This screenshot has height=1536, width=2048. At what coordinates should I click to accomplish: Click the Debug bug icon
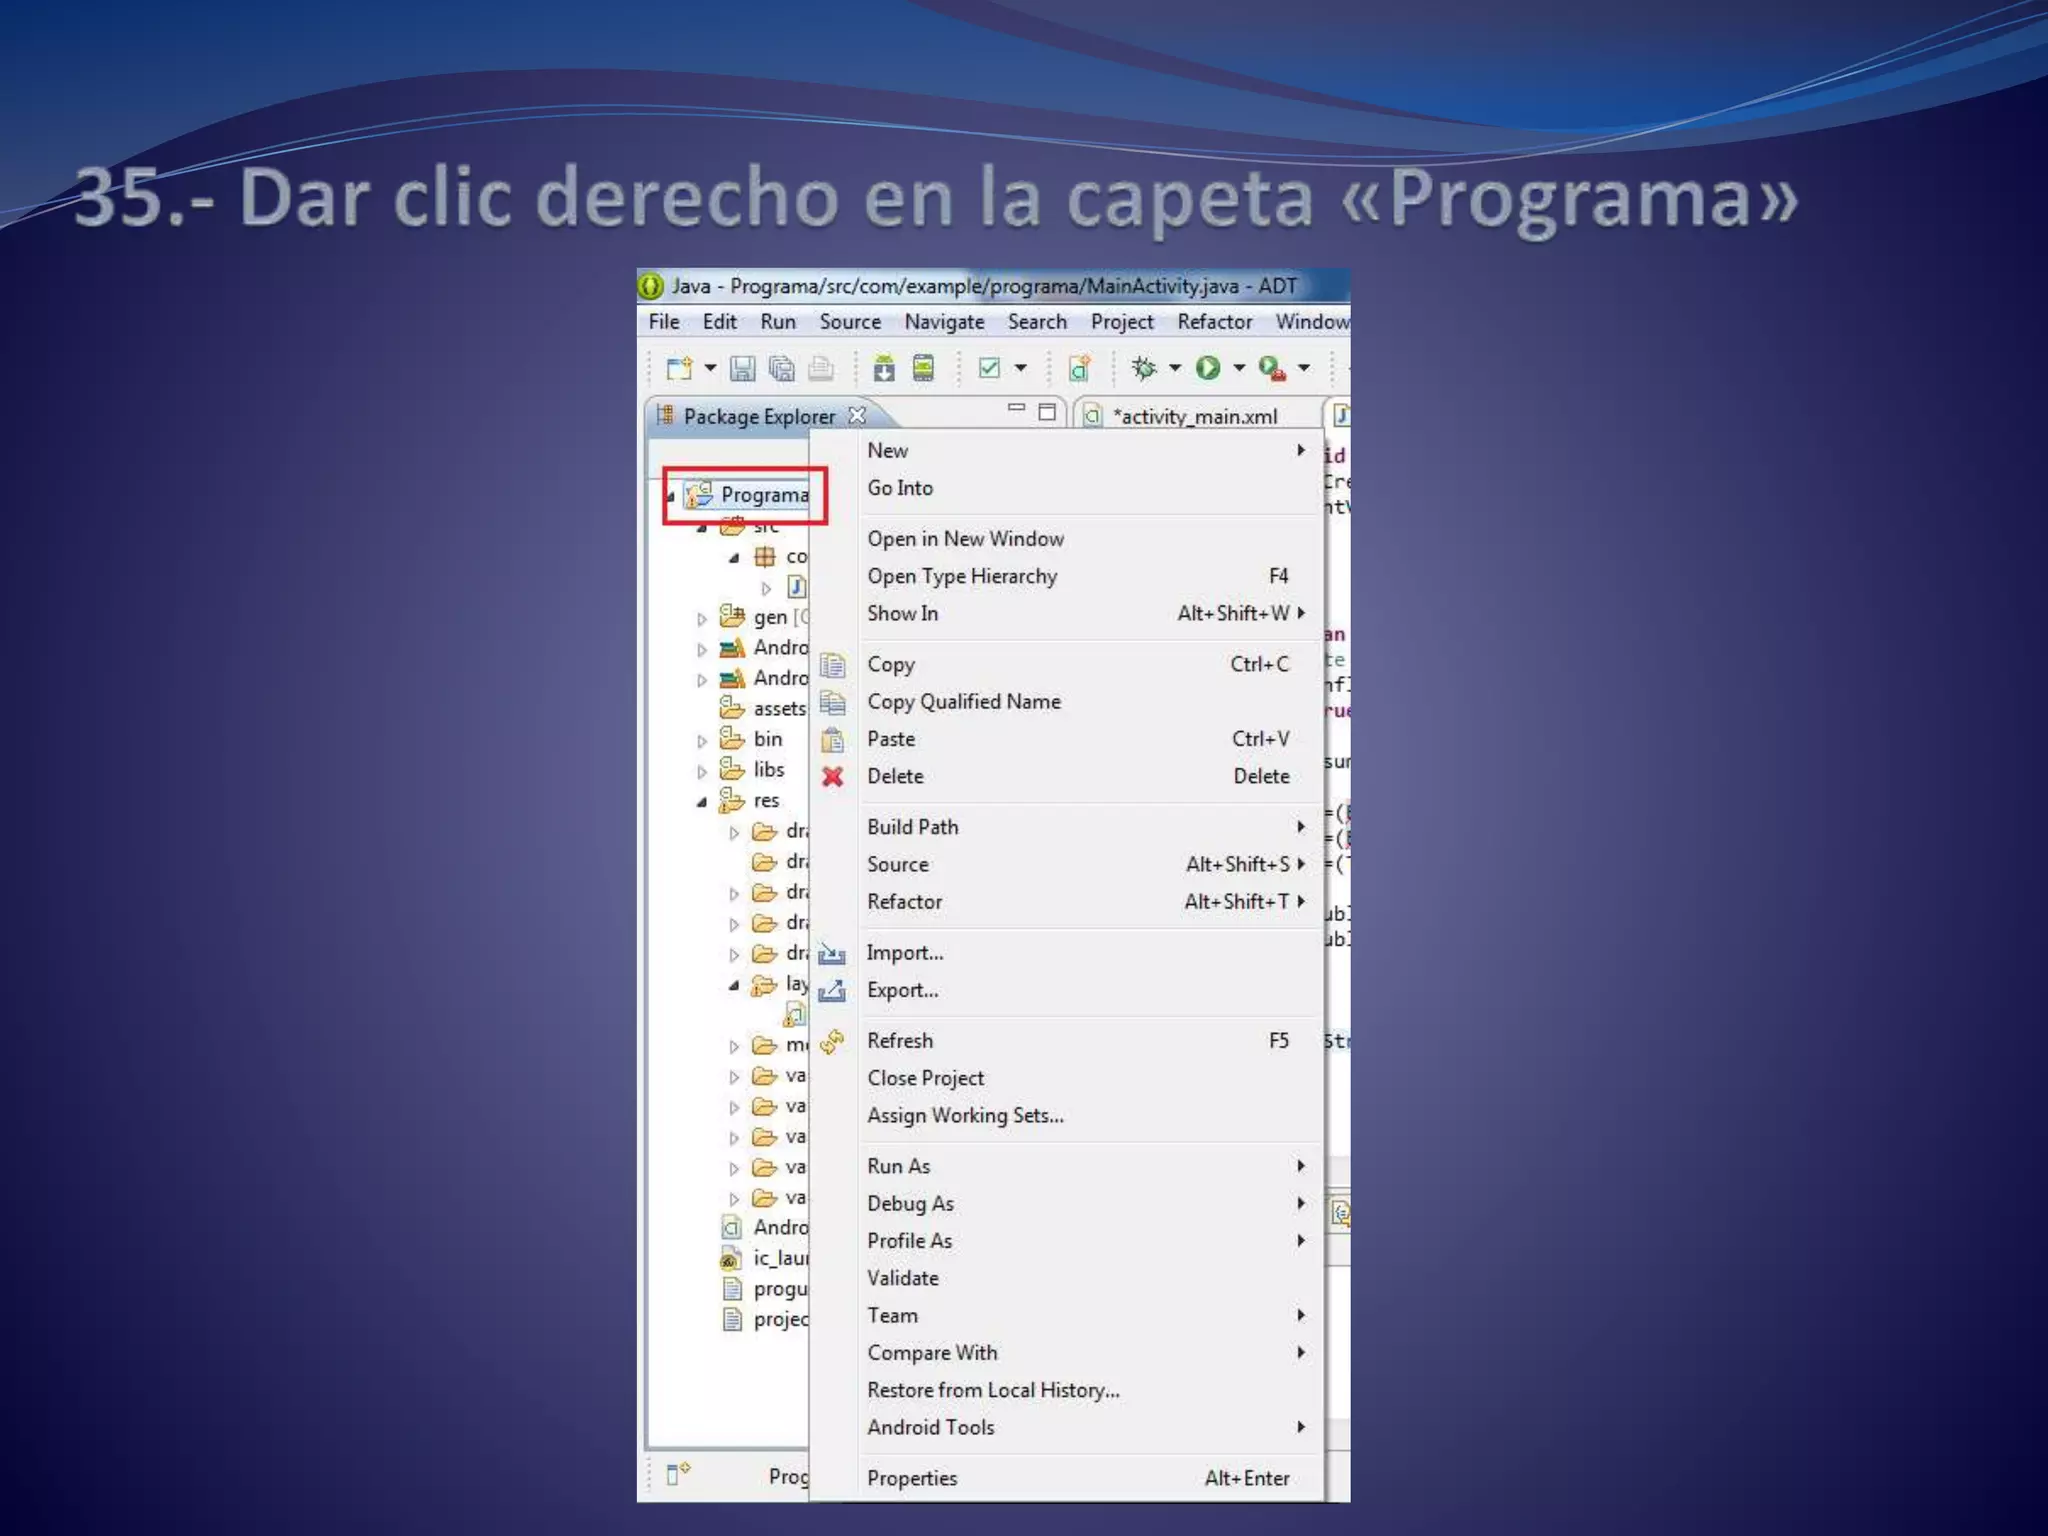tap(1143, 368)
